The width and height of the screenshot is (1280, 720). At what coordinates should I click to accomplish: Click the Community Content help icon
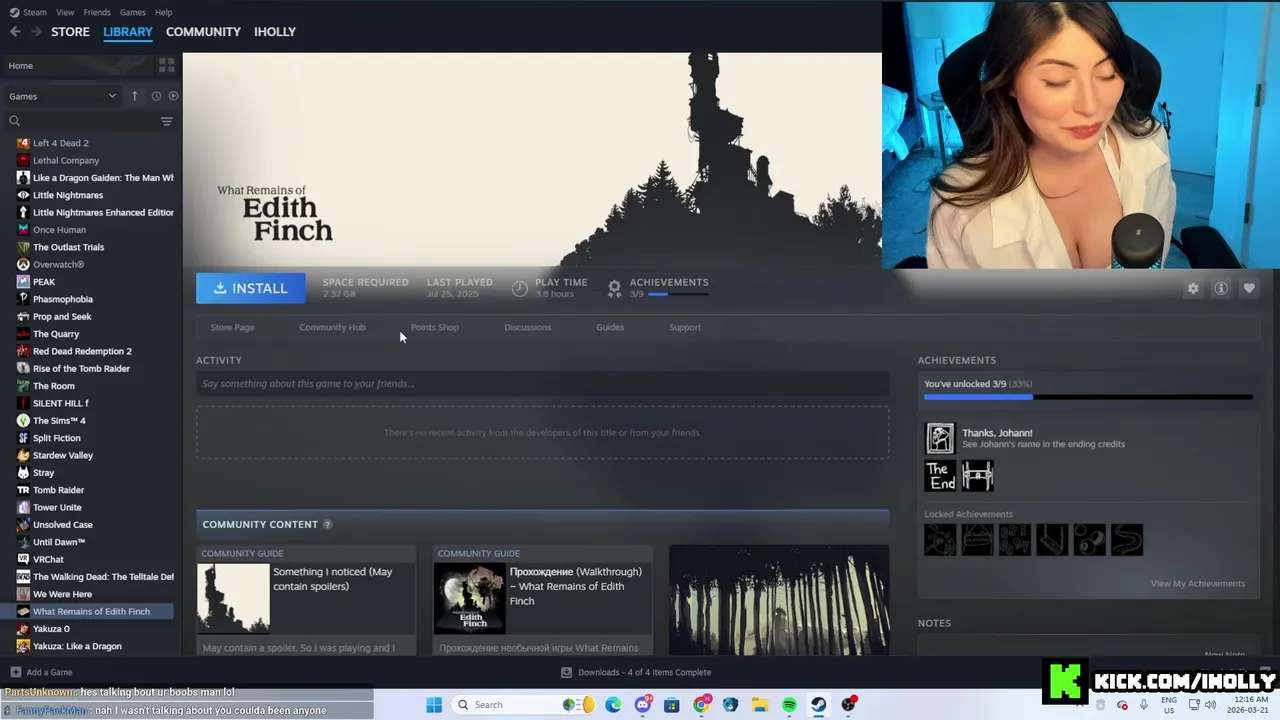(327, 524)
